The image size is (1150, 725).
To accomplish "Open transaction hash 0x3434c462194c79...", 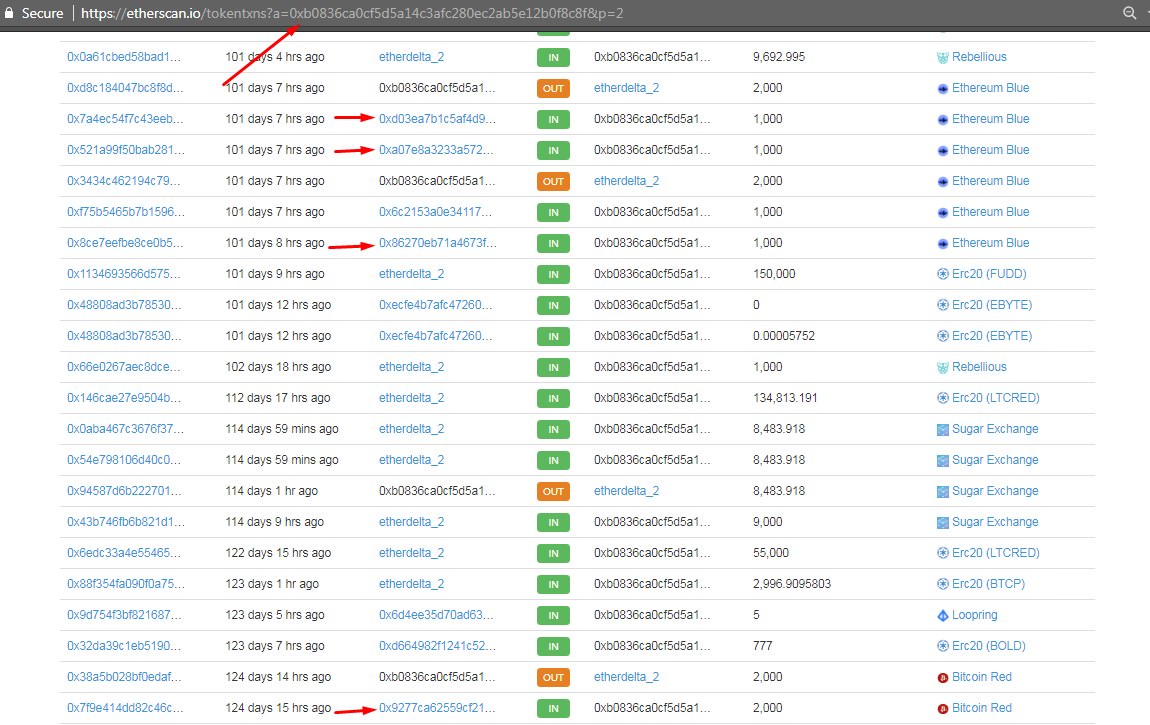I will (123, 181).
